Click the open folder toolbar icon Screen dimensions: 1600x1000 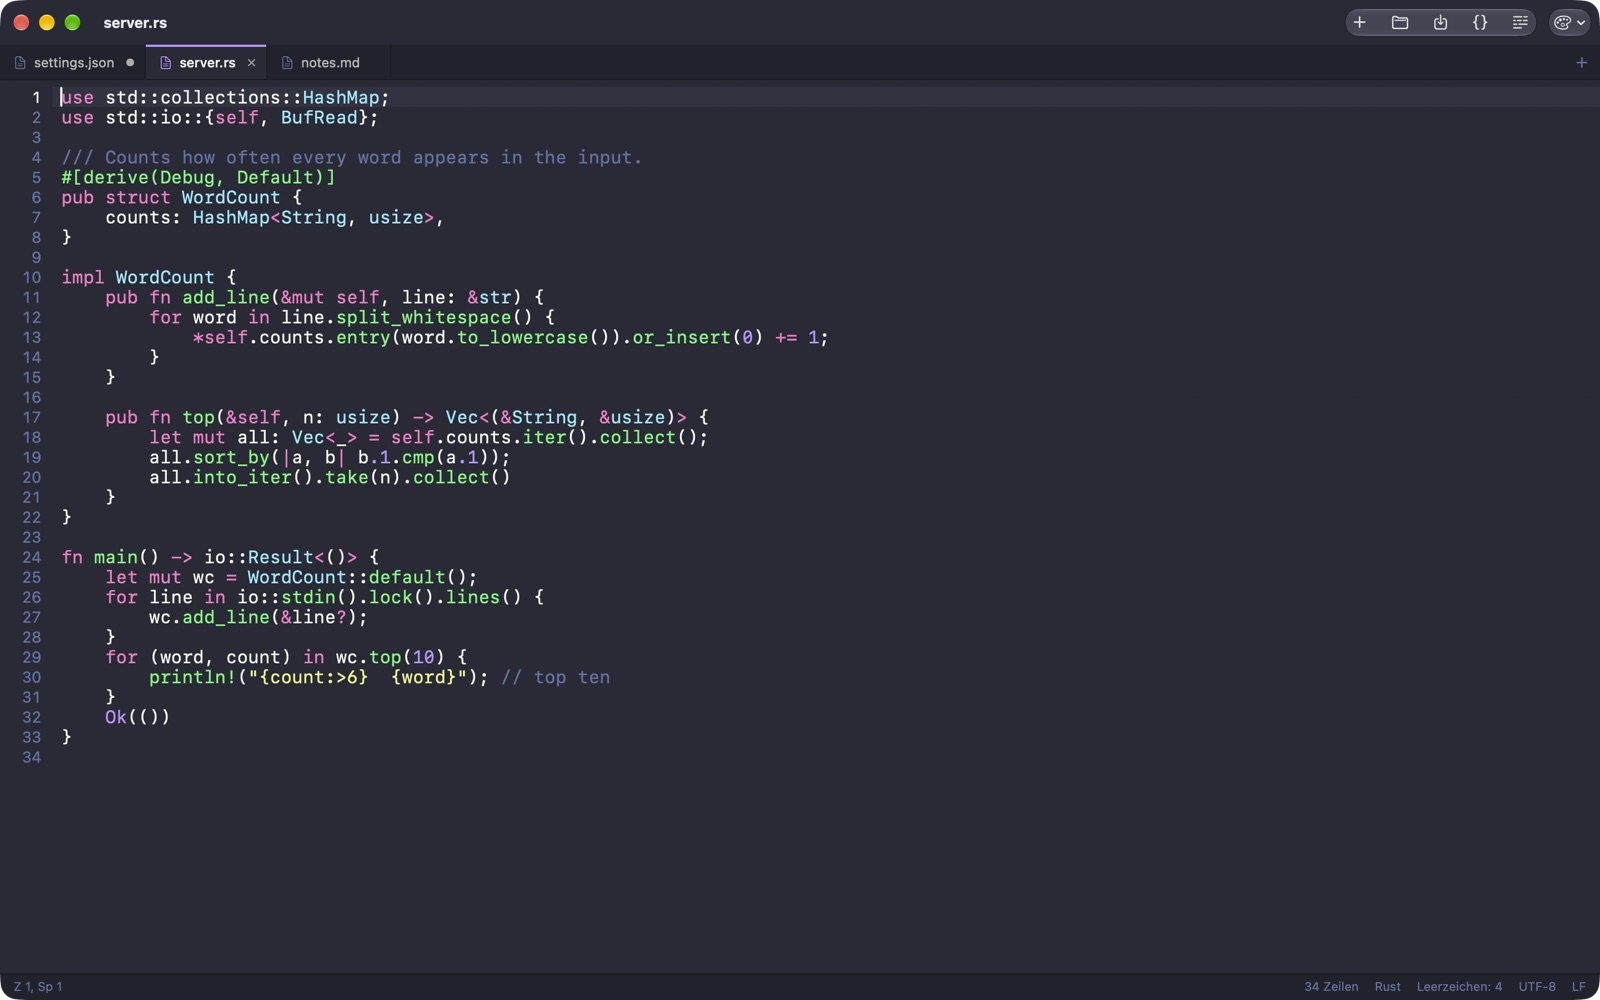pos(1400,22)
